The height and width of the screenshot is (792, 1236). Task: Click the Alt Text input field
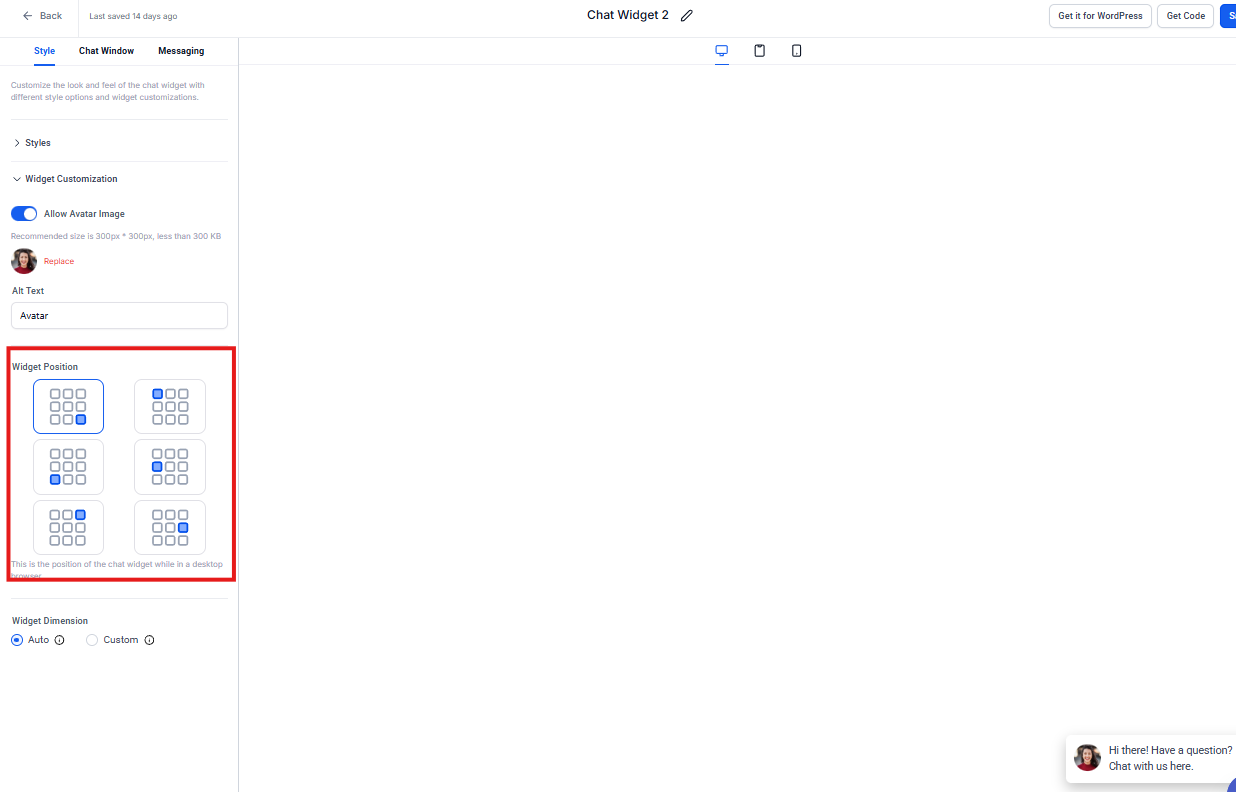(x=119, y=316)
